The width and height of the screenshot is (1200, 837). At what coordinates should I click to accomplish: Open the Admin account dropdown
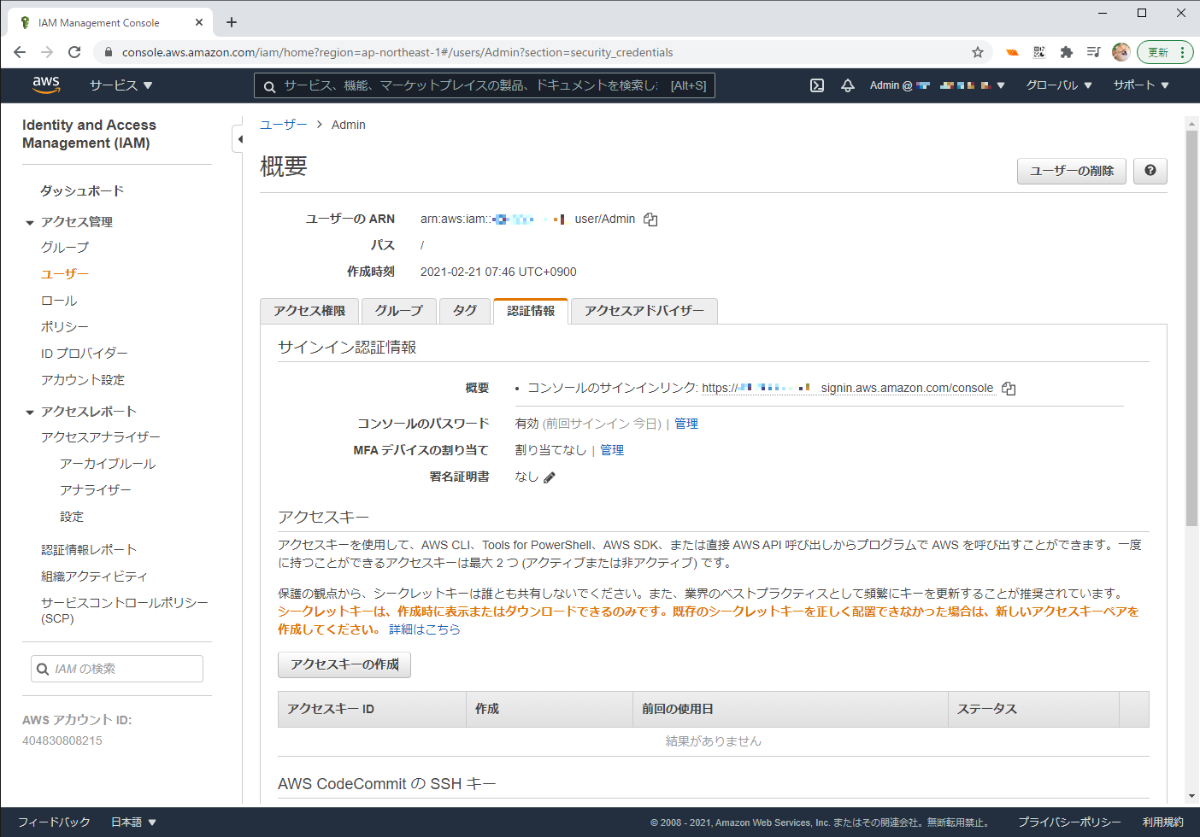[x=937, y=85]
